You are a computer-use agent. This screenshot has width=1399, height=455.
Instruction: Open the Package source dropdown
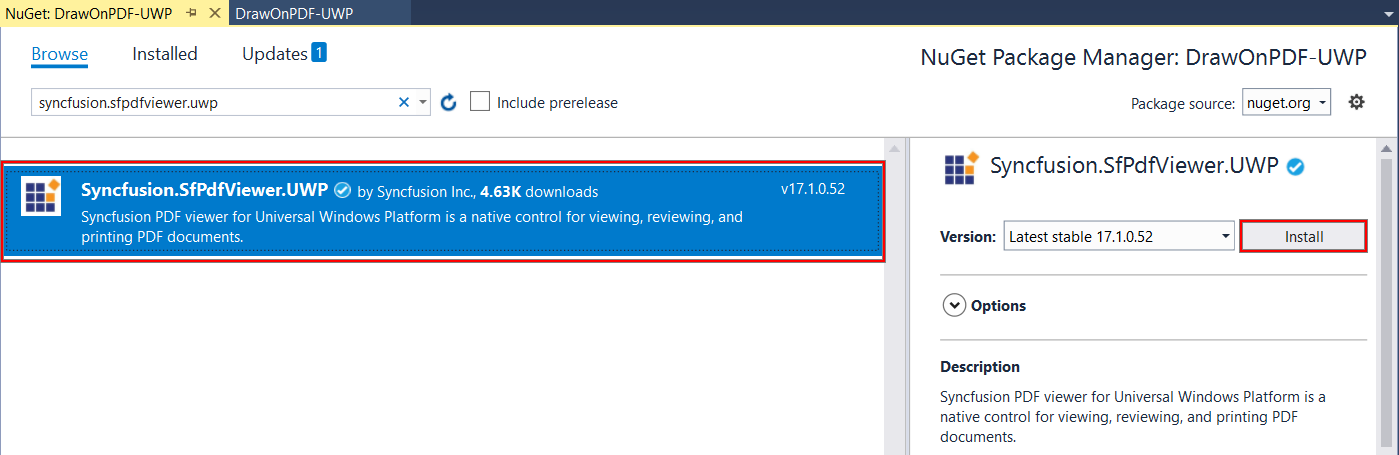(1286, 102)
